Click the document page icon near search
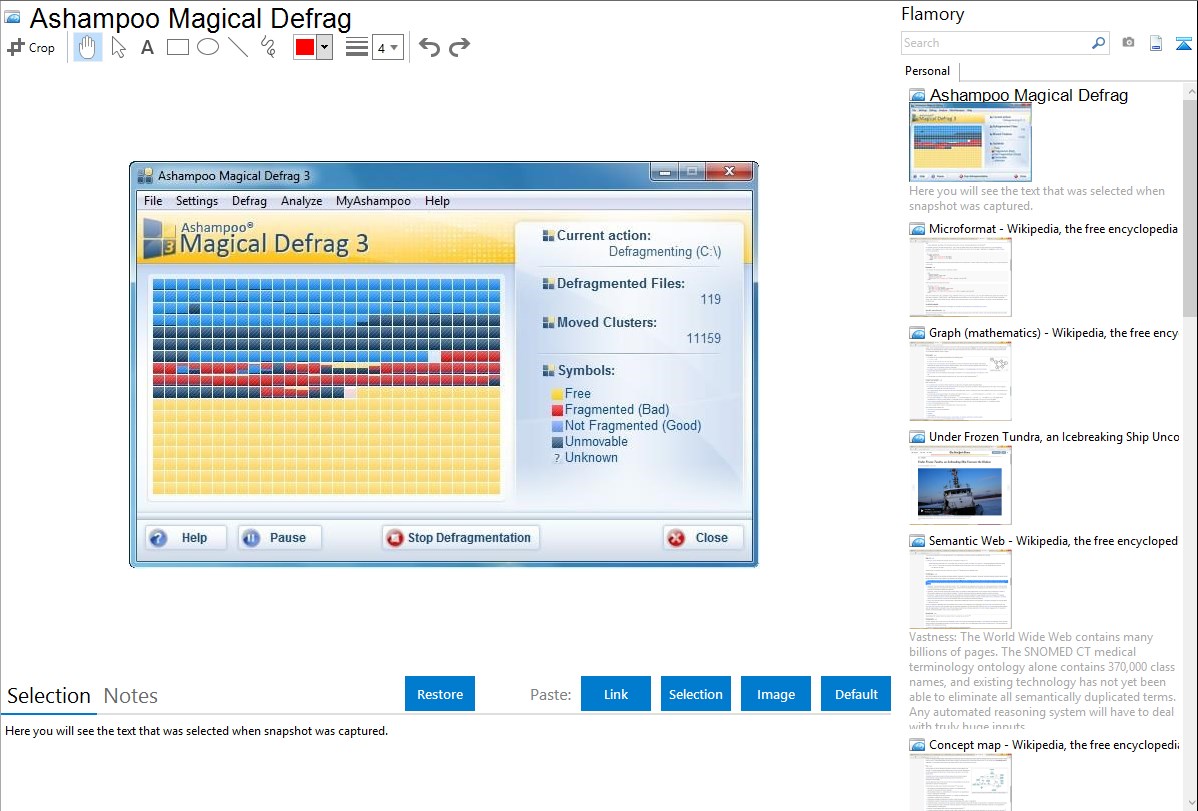The height and width of the screenshot is (811, 1198). [x=1156, y=43]
